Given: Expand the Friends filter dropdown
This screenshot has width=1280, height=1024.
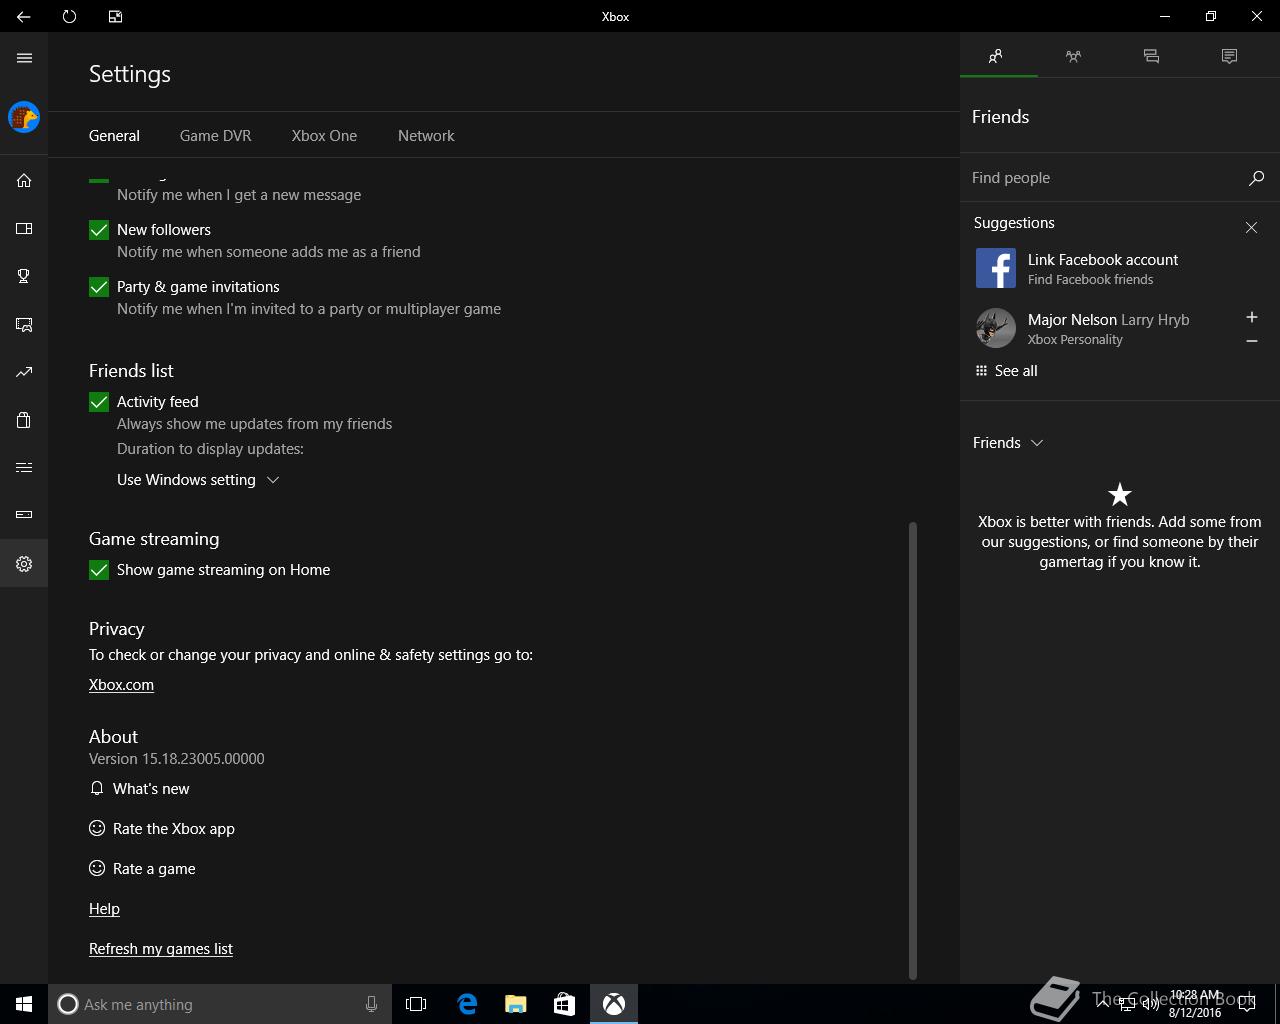Looking at the screenshot, I should (x=1008, y=442).
